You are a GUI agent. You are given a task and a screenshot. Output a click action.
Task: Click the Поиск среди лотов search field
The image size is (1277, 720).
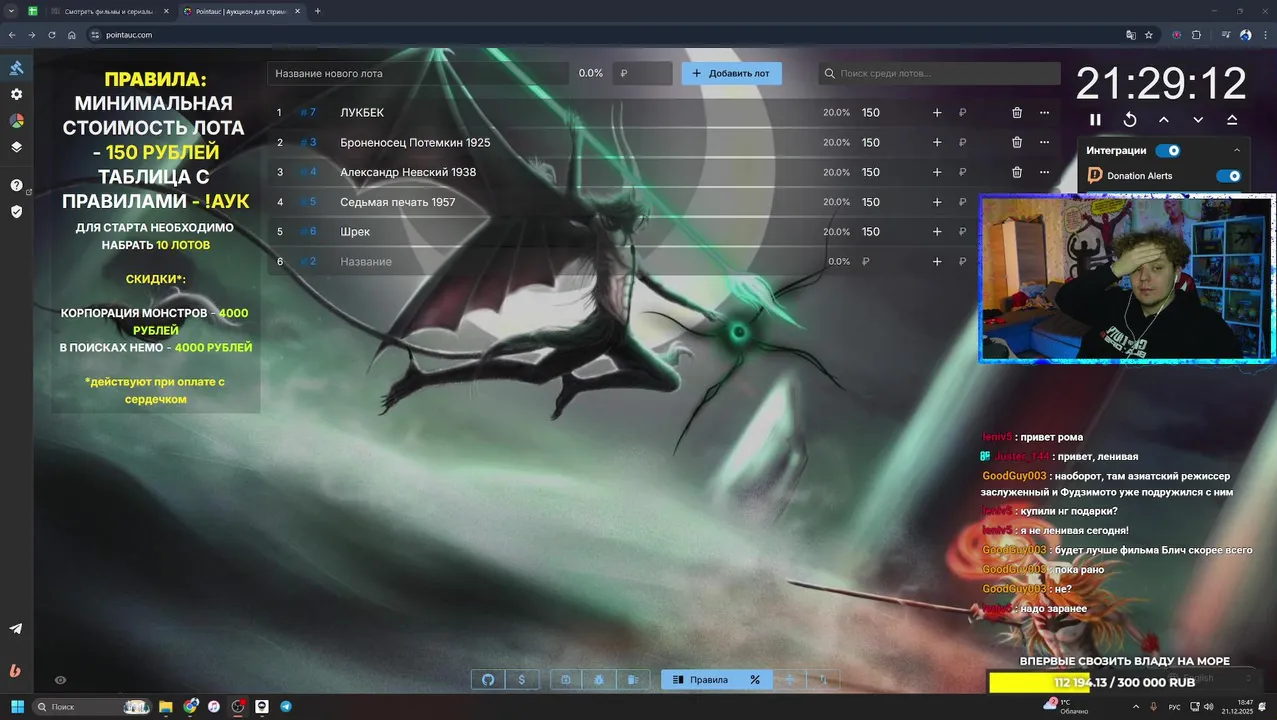[939, 73]
